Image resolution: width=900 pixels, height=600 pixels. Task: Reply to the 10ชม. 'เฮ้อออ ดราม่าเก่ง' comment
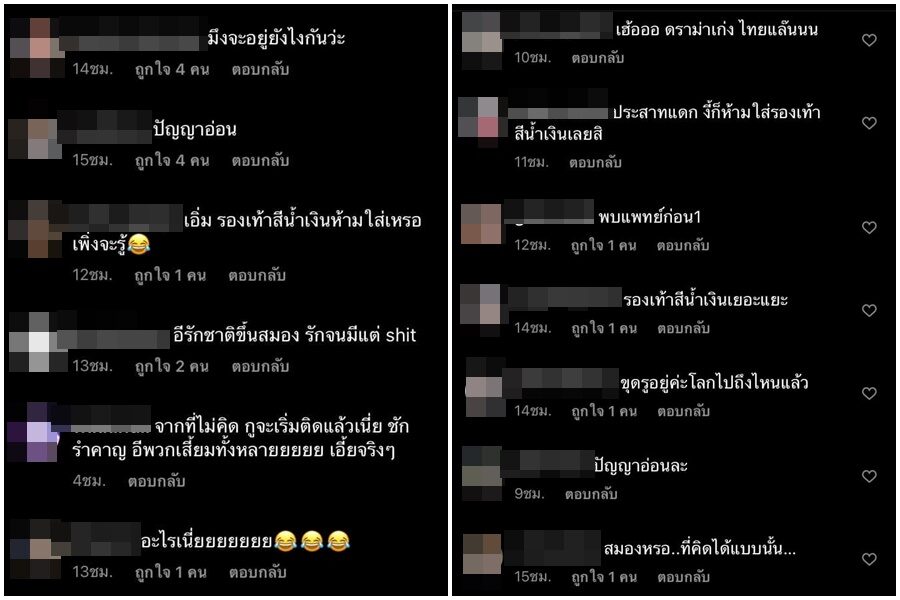(x=598, y=57)
